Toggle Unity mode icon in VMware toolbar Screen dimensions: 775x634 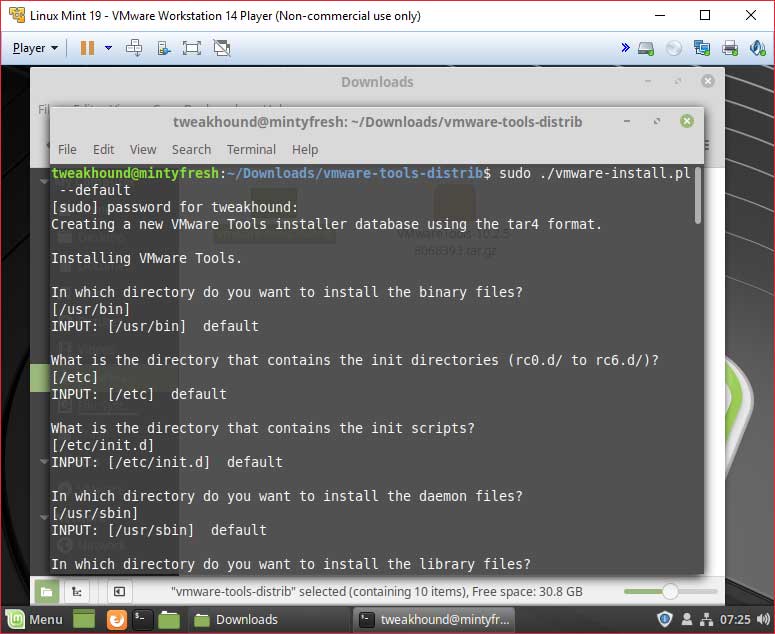pyautogui.click(x=222, y=48)
